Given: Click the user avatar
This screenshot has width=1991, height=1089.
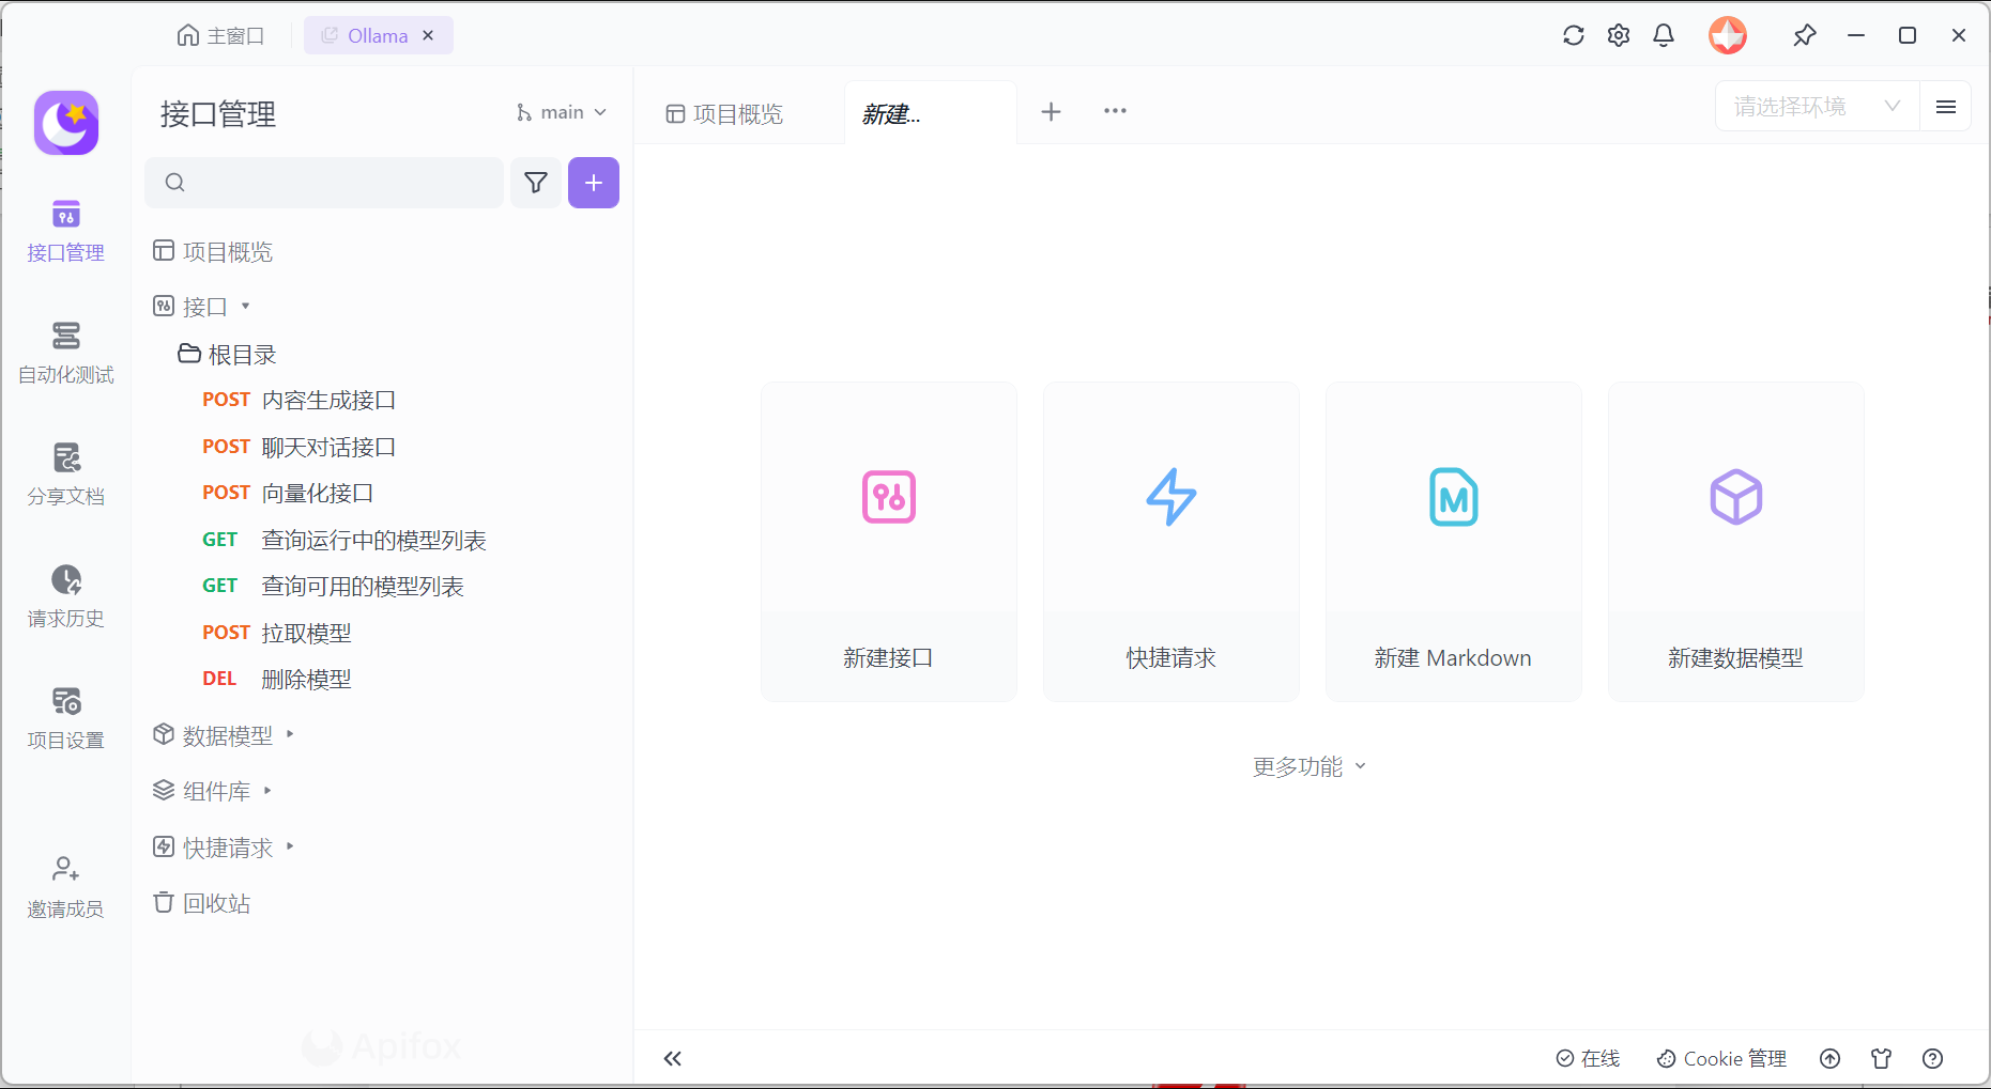Looking at the screenshot, I should point(1727,36).
